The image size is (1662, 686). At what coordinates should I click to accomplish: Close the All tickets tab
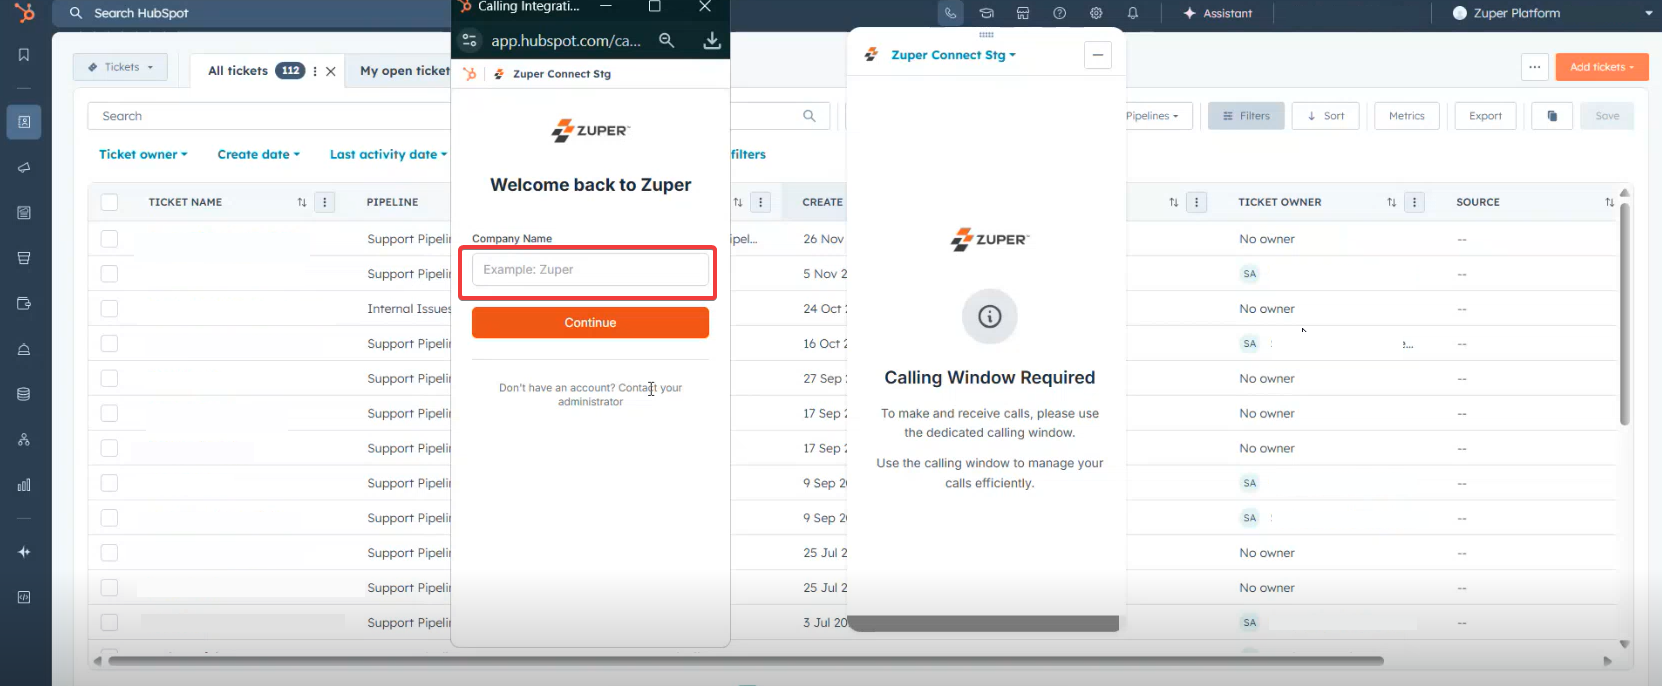point(331,71)
